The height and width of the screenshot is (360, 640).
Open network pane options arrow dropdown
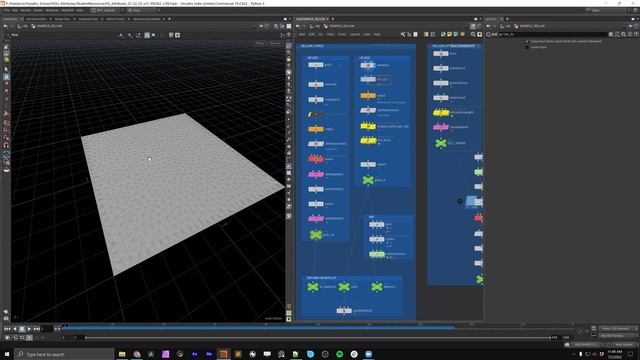point(480,19)
